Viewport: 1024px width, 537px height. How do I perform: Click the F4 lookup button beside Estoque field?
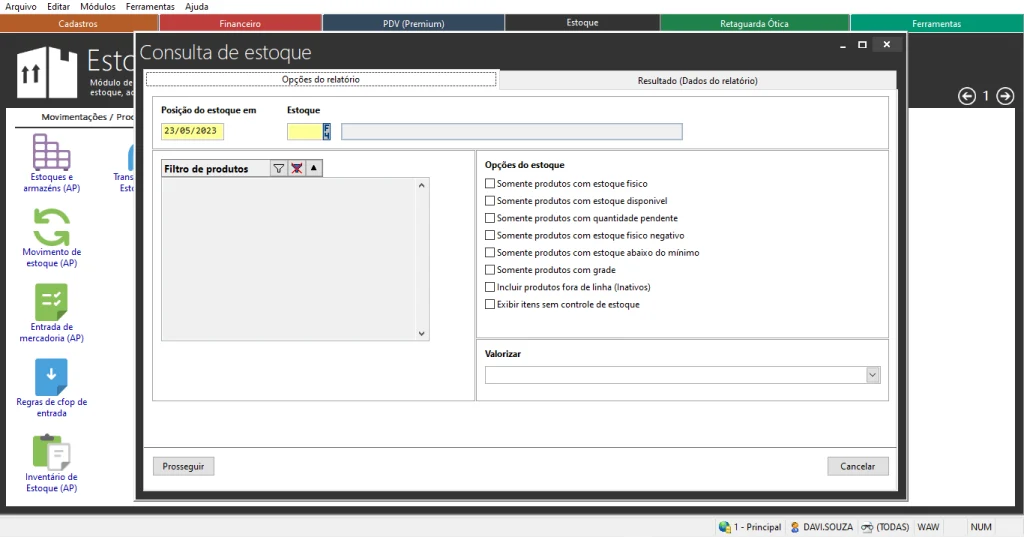point(327,131)
